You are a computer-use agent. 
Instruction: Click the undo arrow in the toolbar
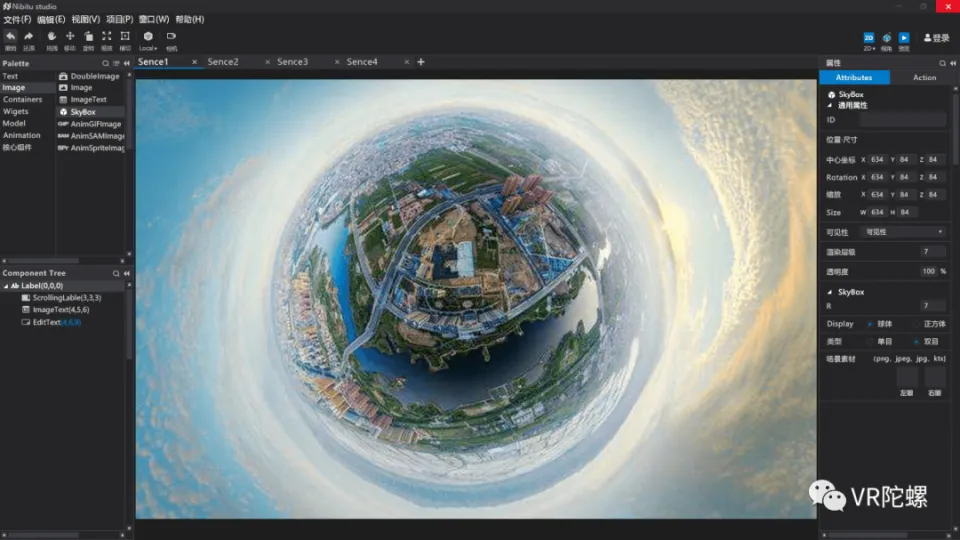10,37
